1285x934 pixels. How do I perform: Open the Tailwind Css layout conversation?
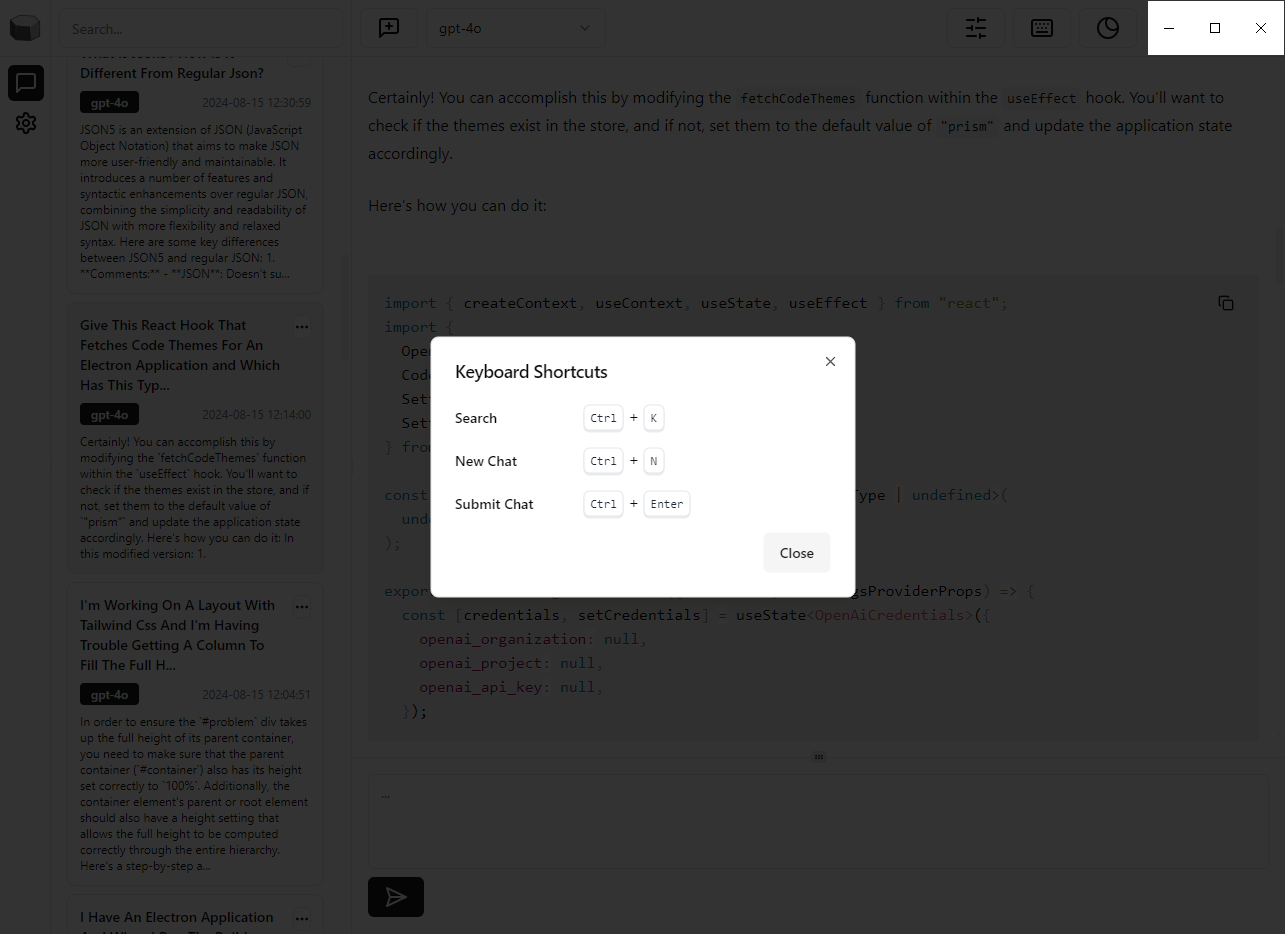[180, 635]
